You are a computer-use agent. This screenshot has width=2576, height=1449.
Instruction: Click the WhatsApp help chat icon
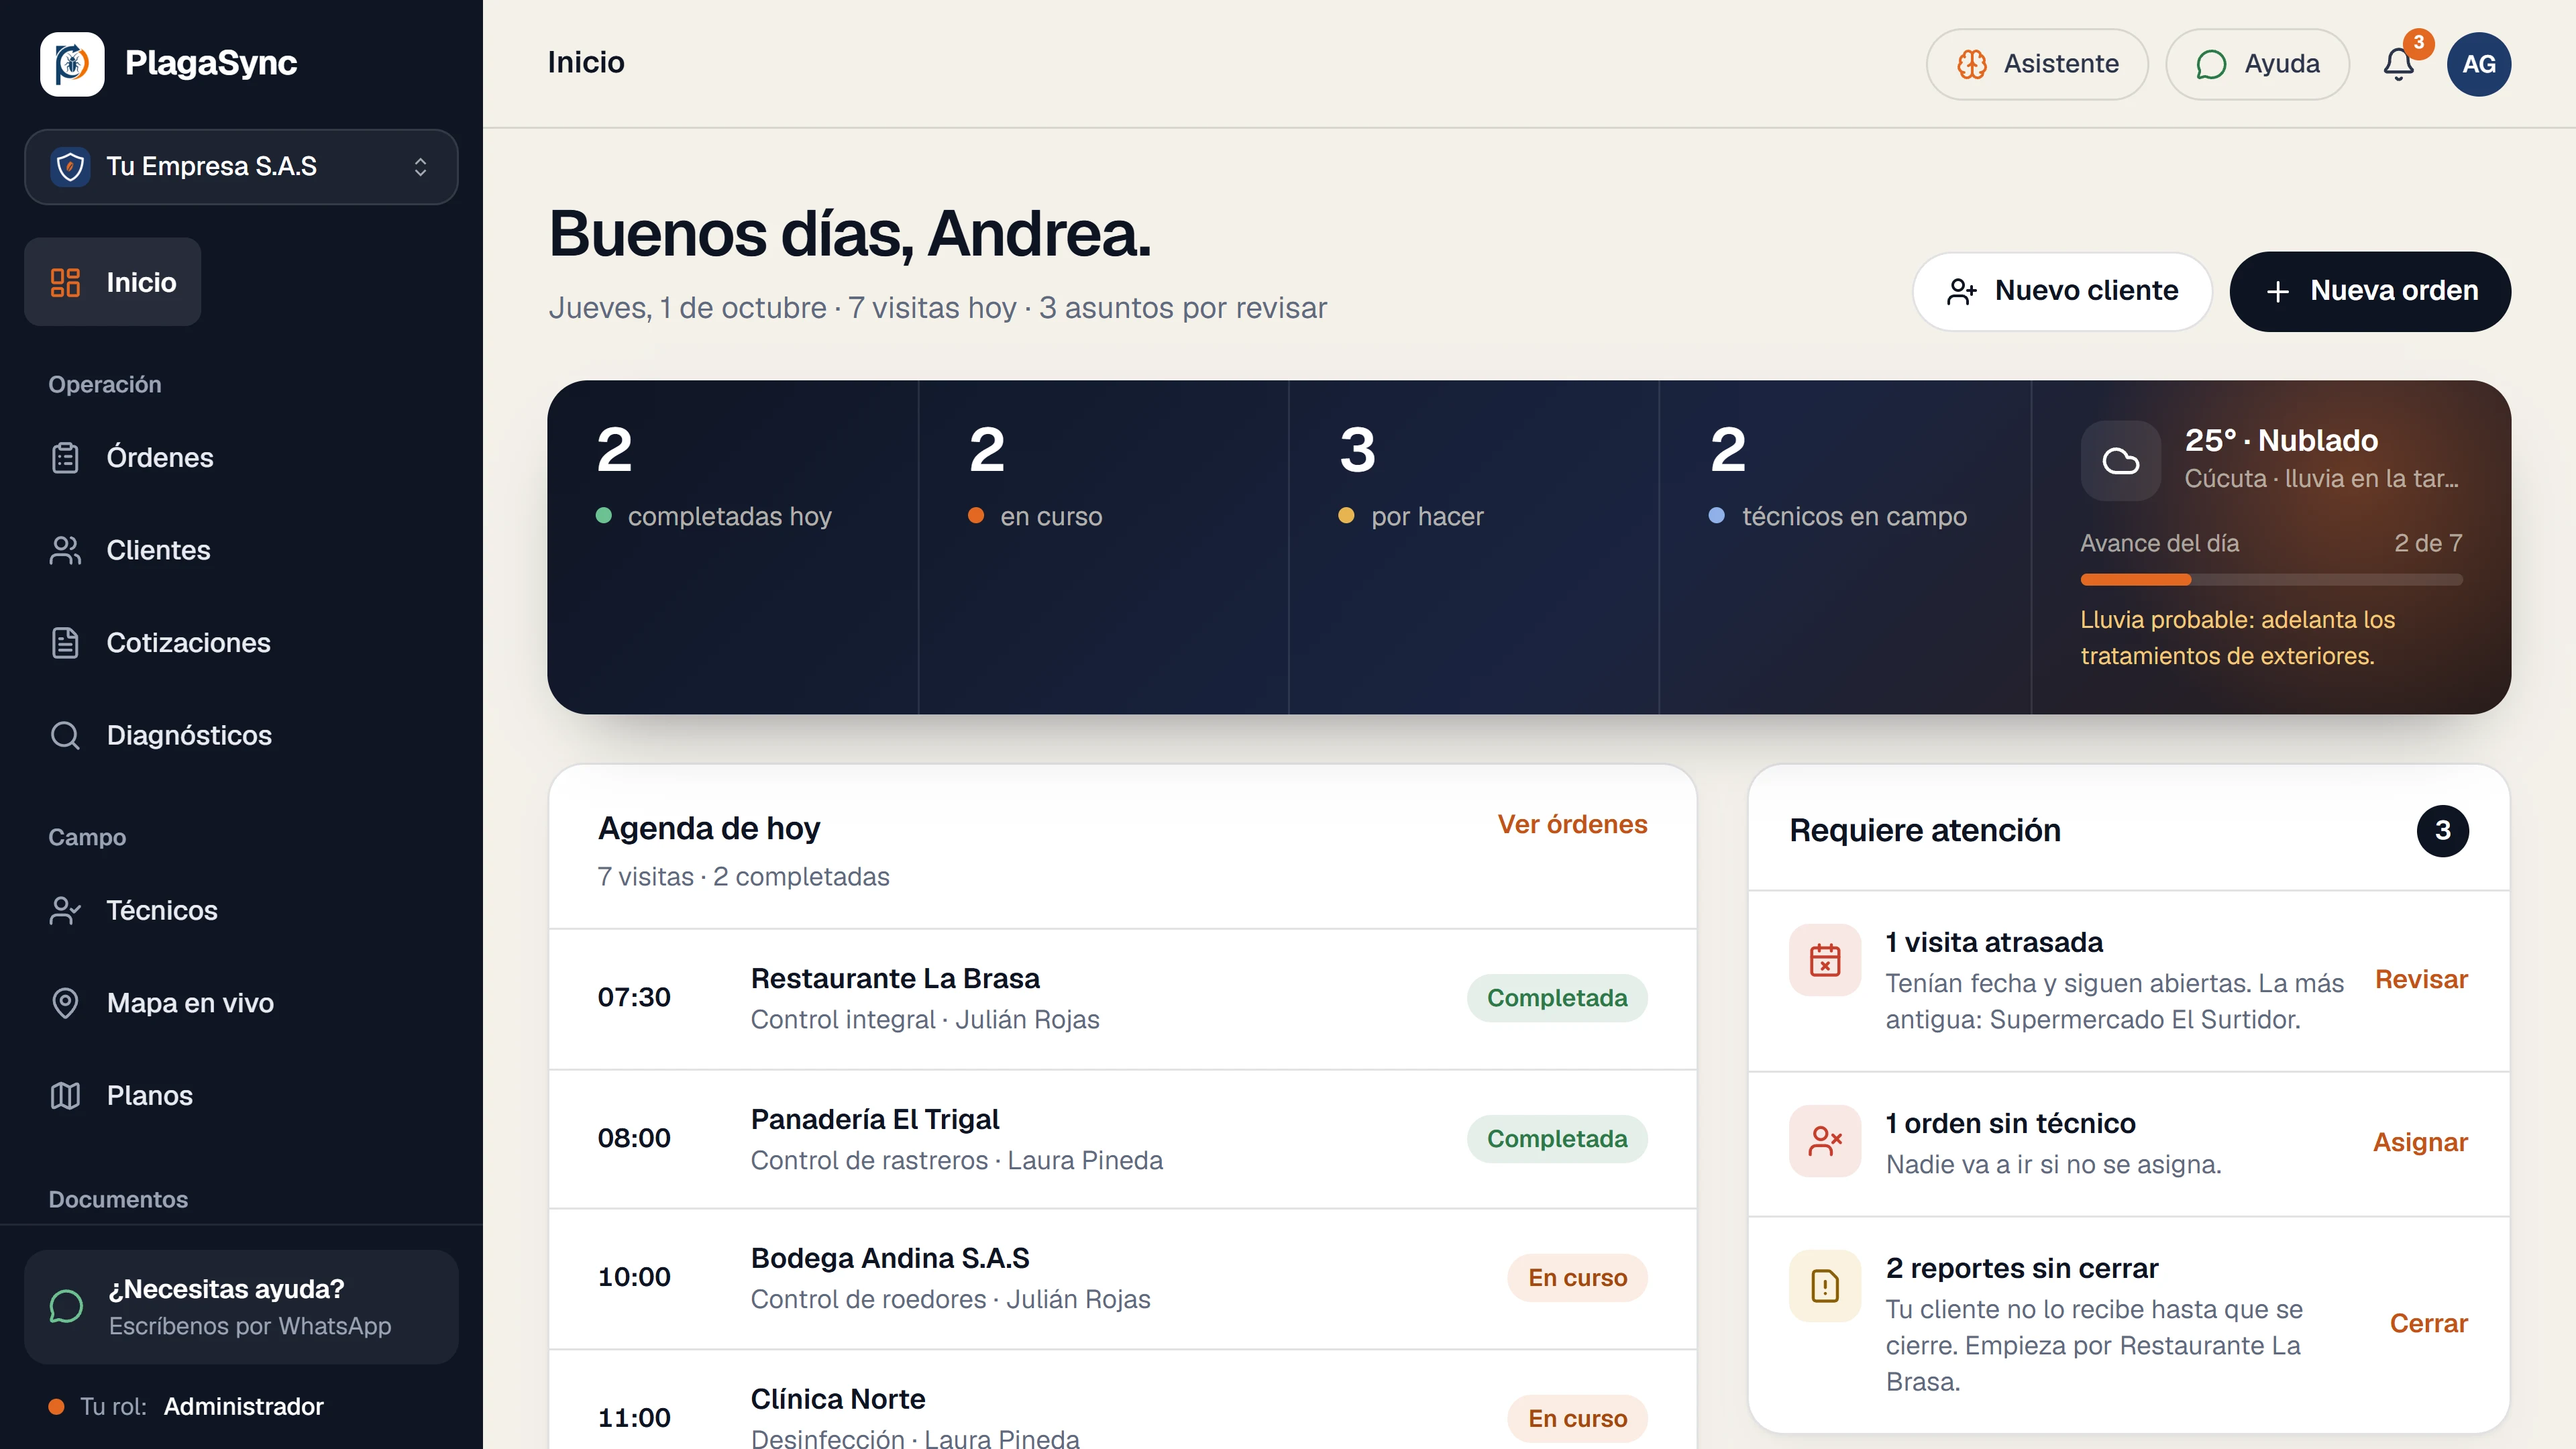66,1306
